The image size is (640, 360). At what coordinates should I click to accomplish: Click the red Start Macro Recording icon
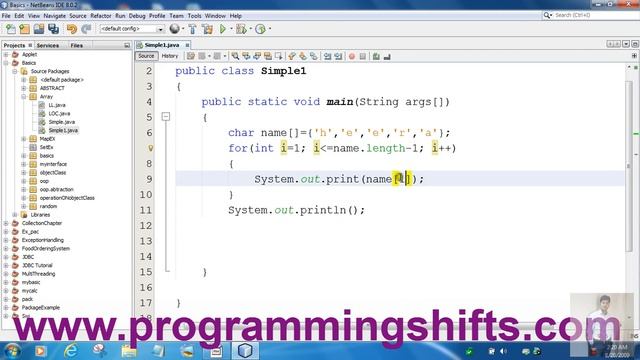(352, 56)
